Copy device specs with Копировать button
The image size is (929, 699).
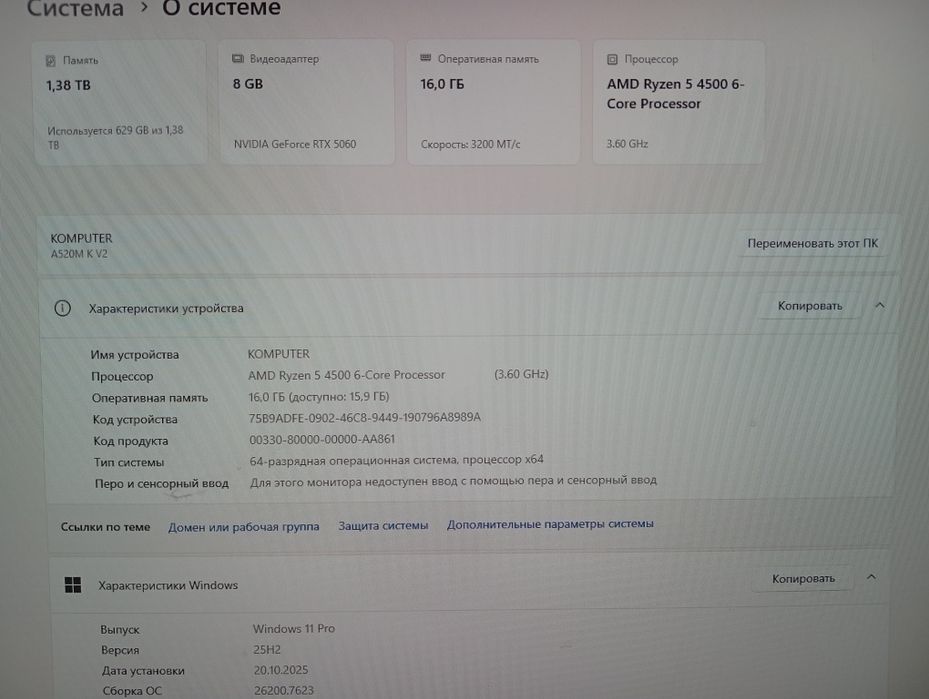[809, 306]
